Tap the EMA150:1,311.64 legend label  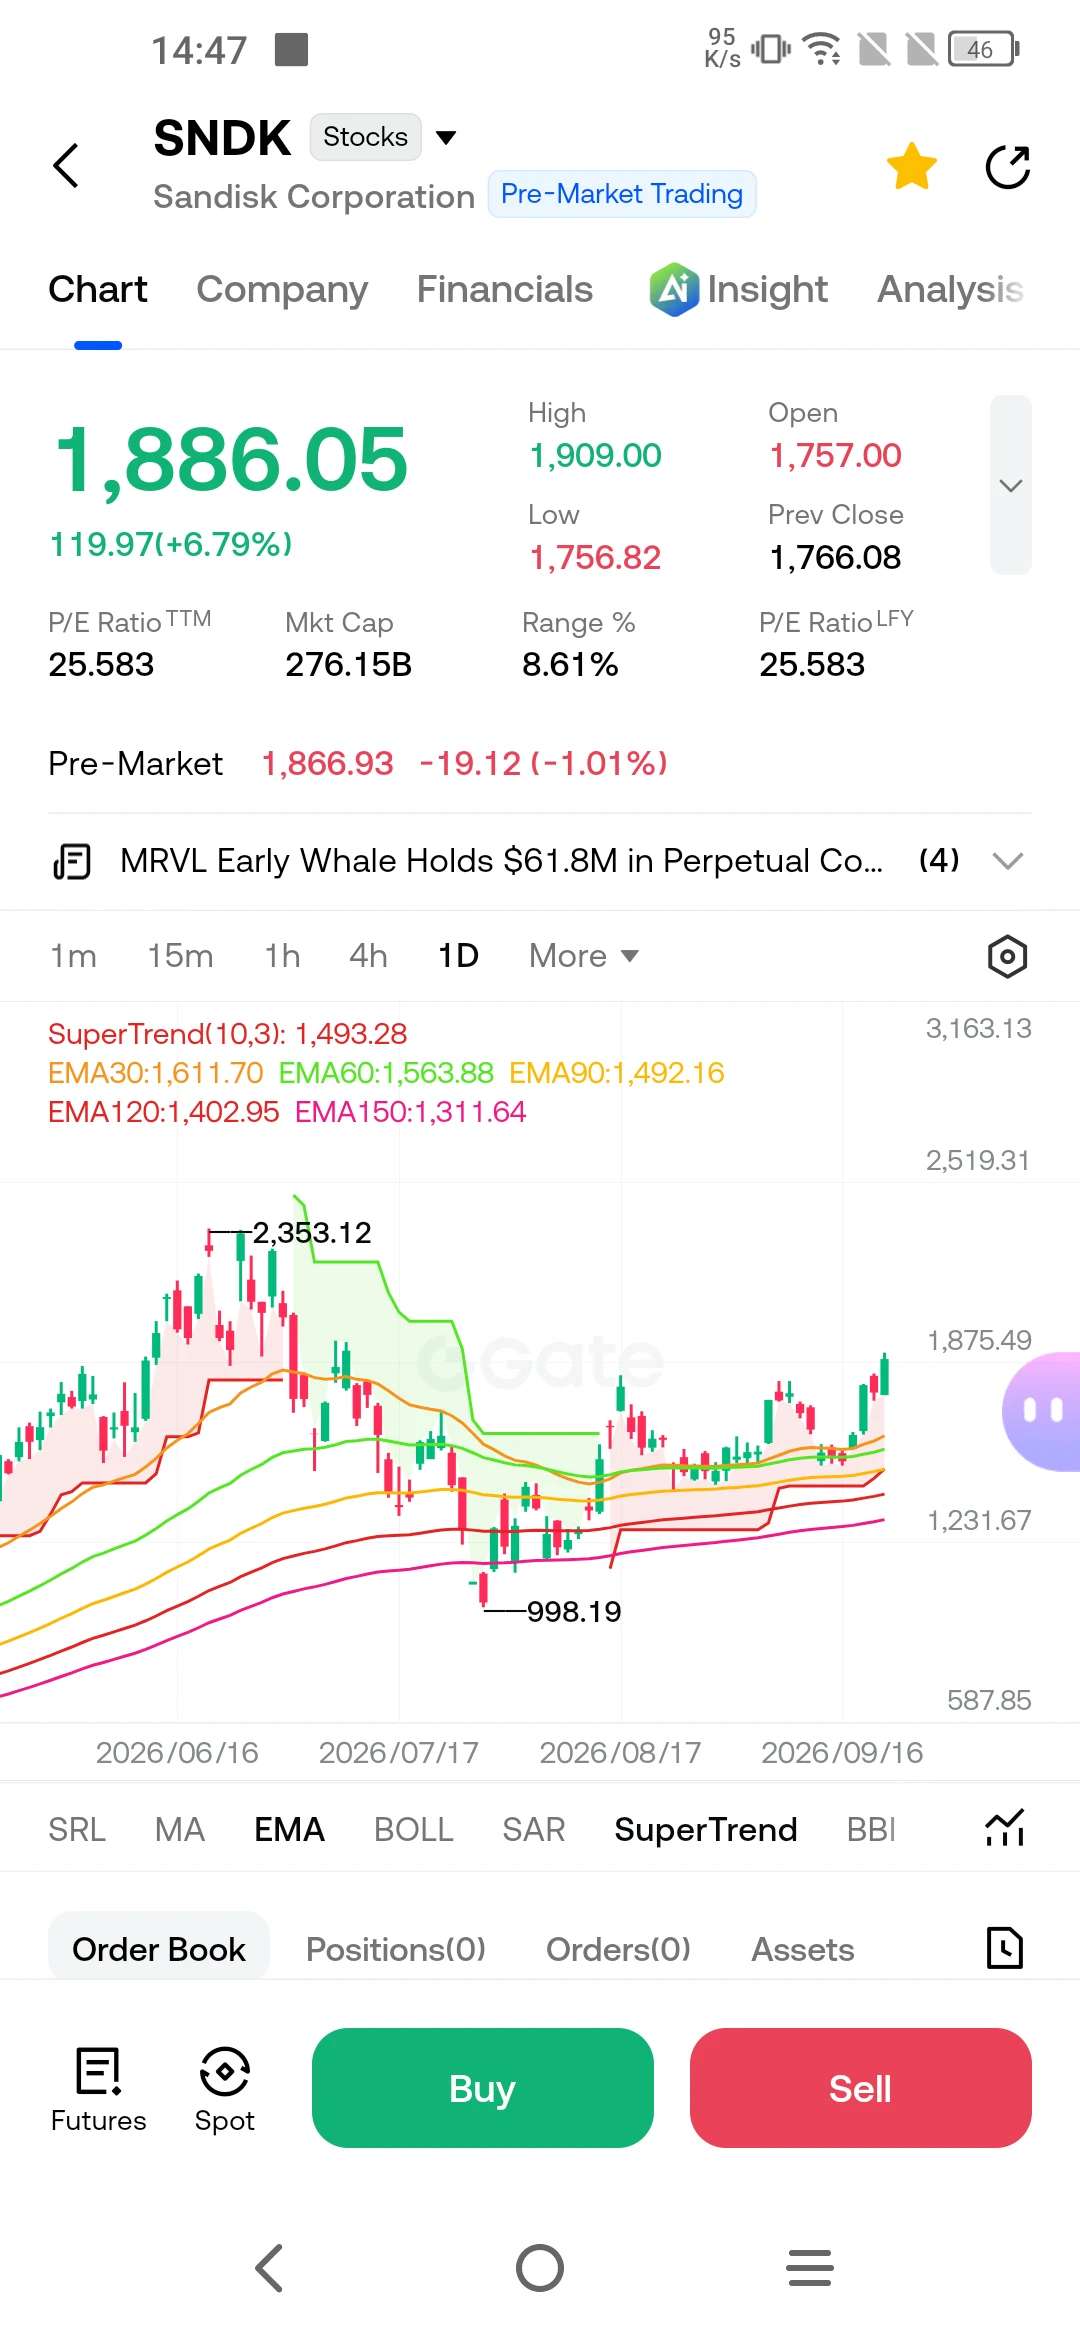[x=410, y=1112]
